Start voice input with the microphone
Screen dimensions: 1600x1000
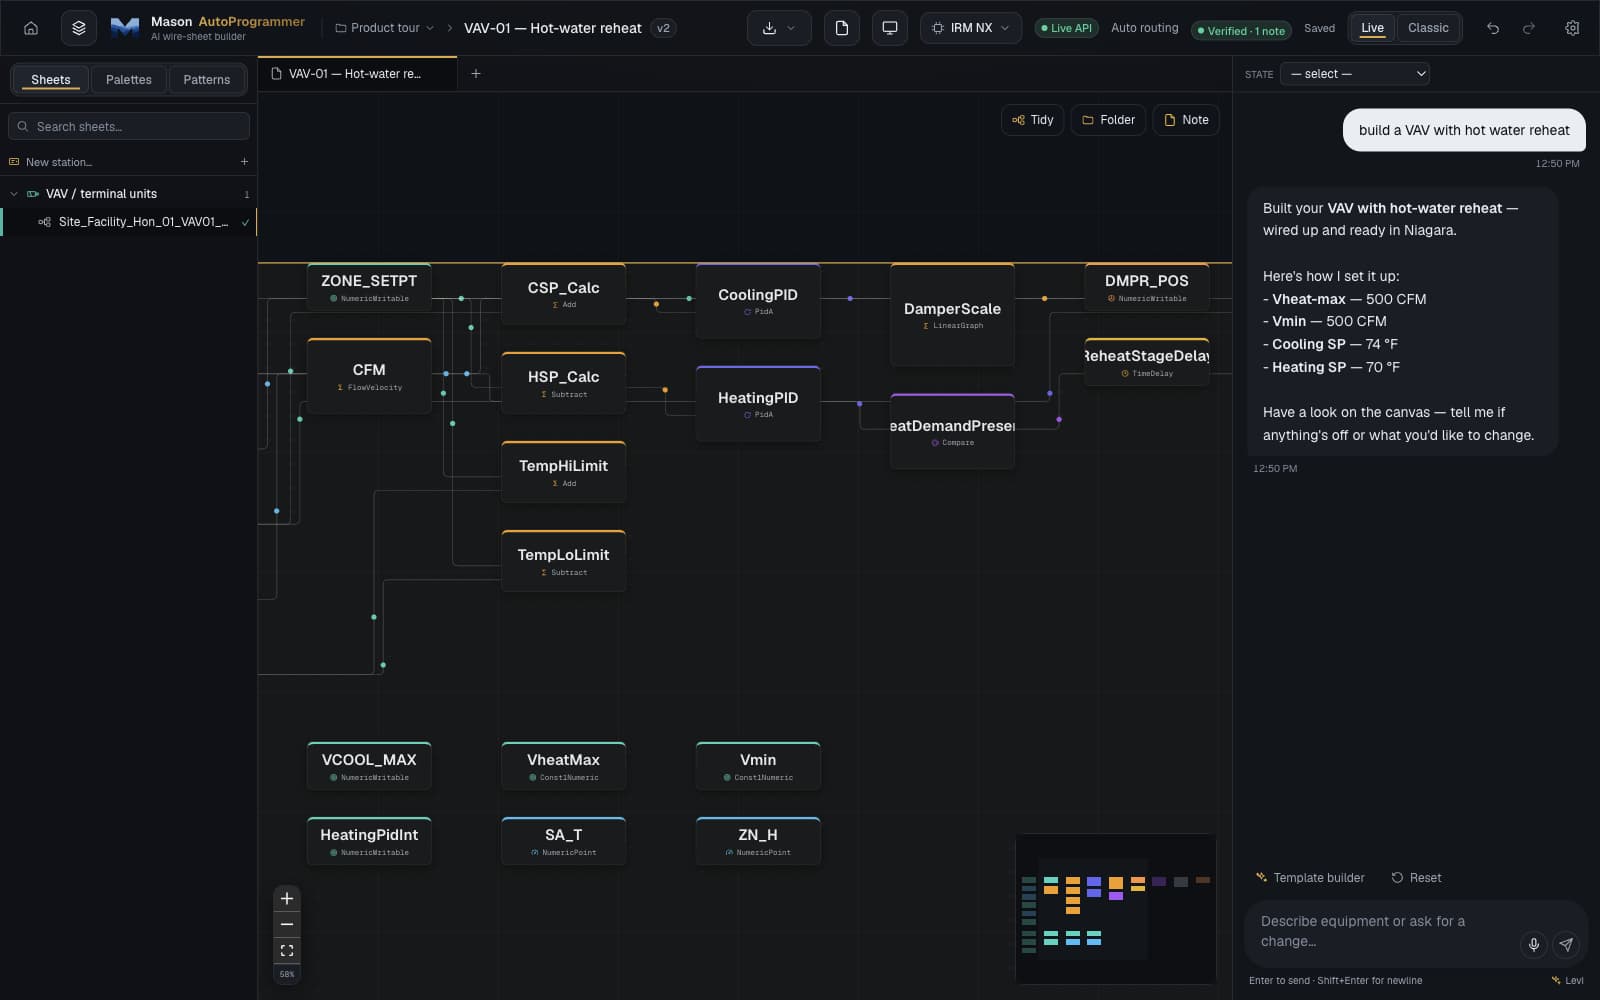pos(1533,944)
